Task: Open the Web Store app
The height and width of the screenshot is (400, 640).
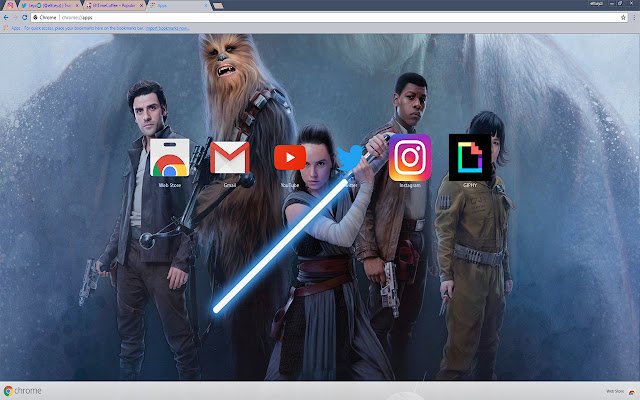Action: point(169,158)
